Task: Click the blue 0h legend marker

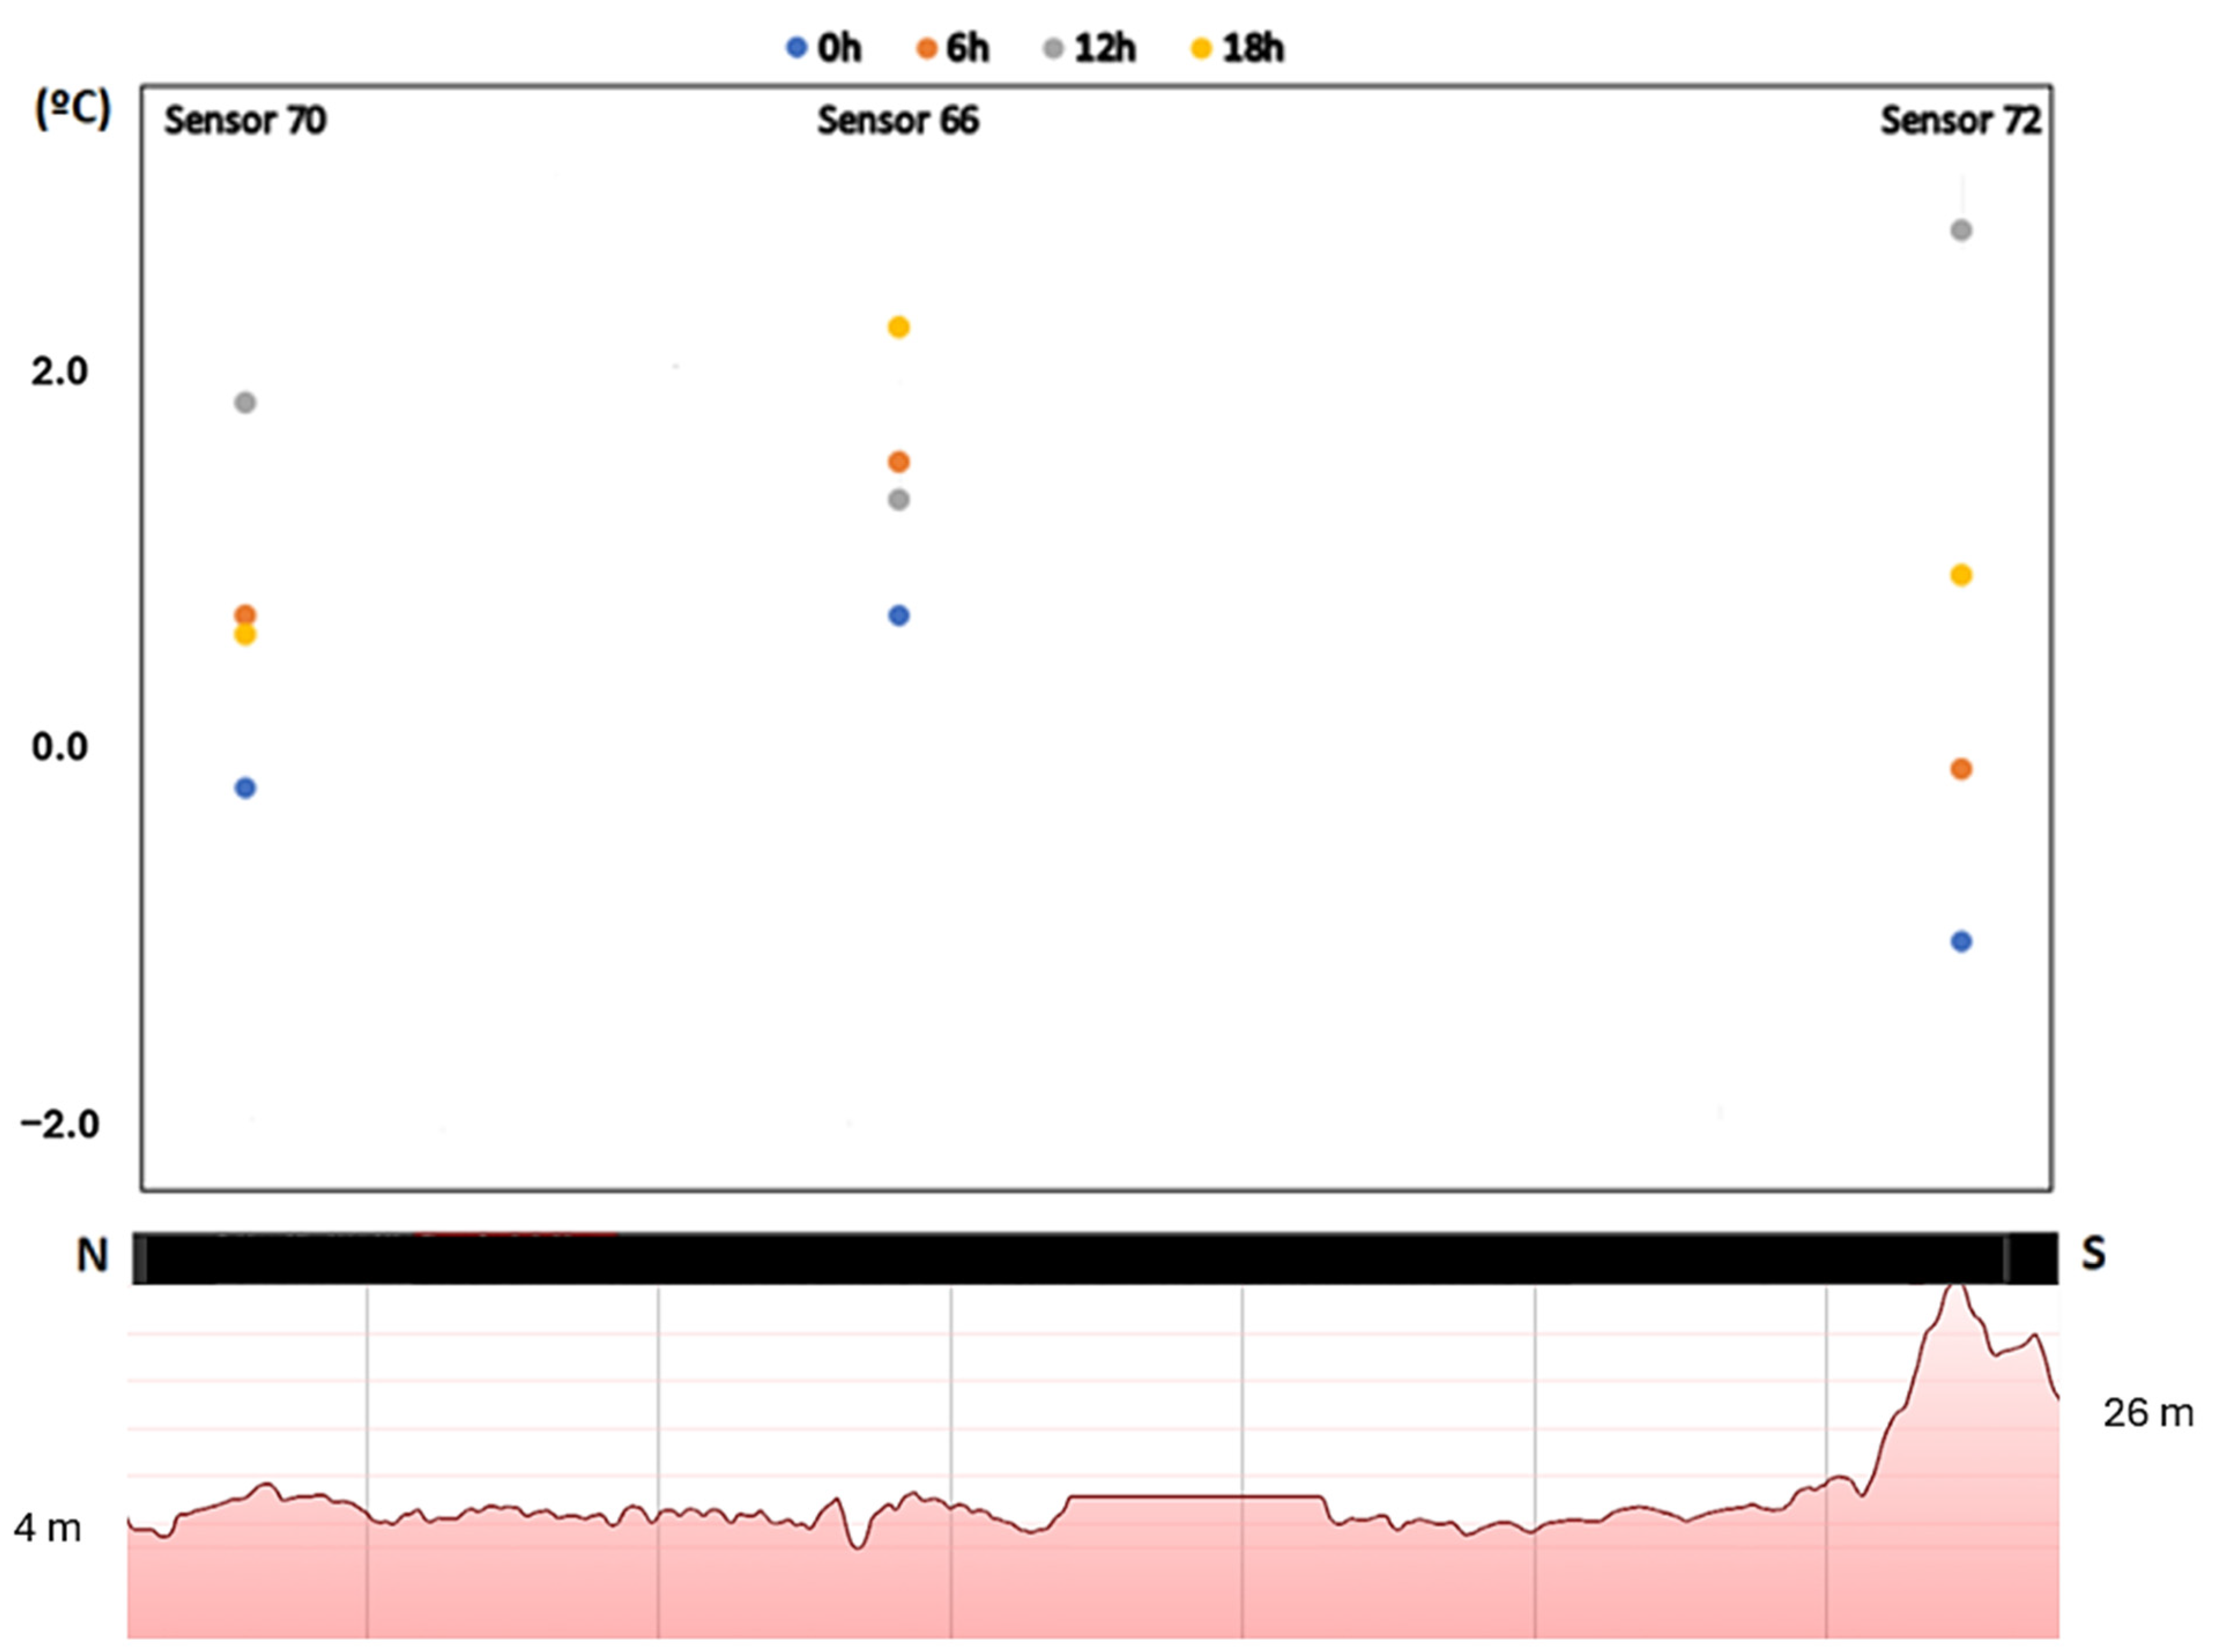Action: (796, 47)
